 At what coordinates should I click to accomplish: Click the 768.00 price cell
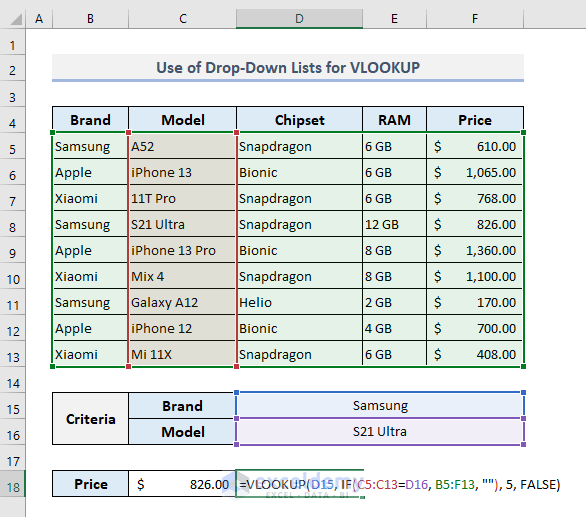(475, 198)
